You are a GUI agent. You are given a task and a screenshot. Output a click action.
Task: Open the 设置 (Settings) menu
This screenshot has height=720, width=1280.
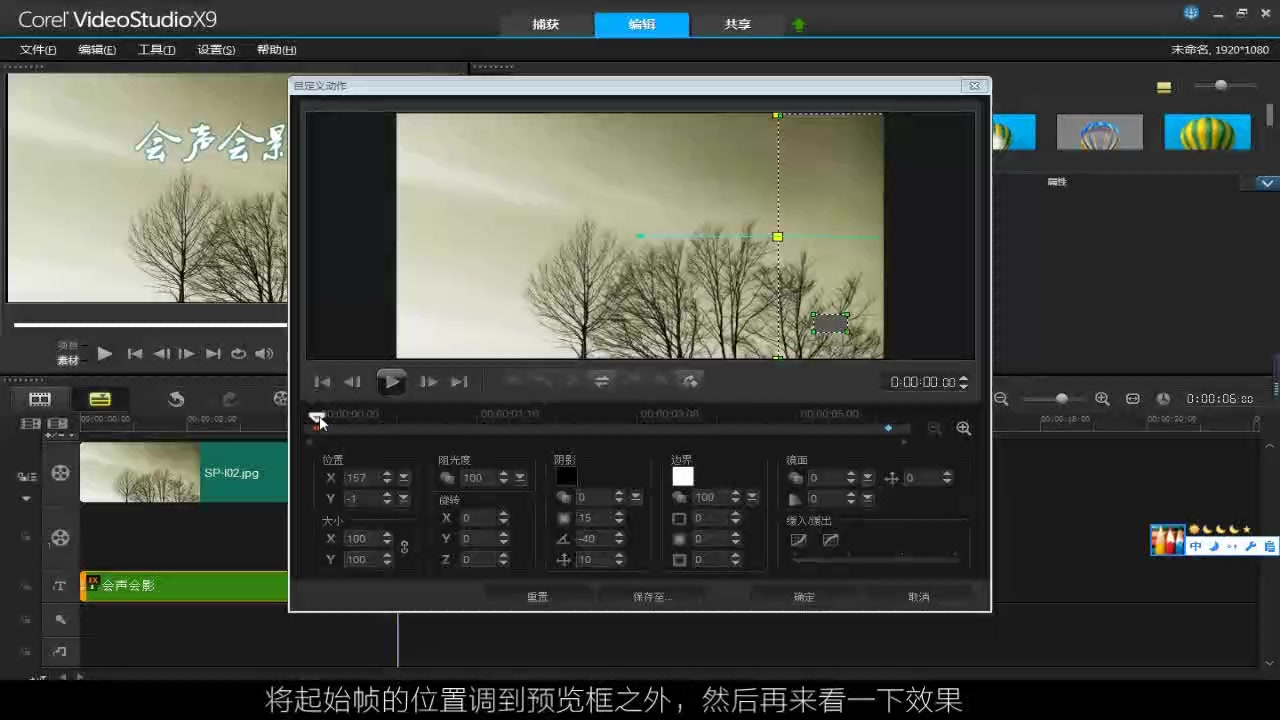coord(216,50)
